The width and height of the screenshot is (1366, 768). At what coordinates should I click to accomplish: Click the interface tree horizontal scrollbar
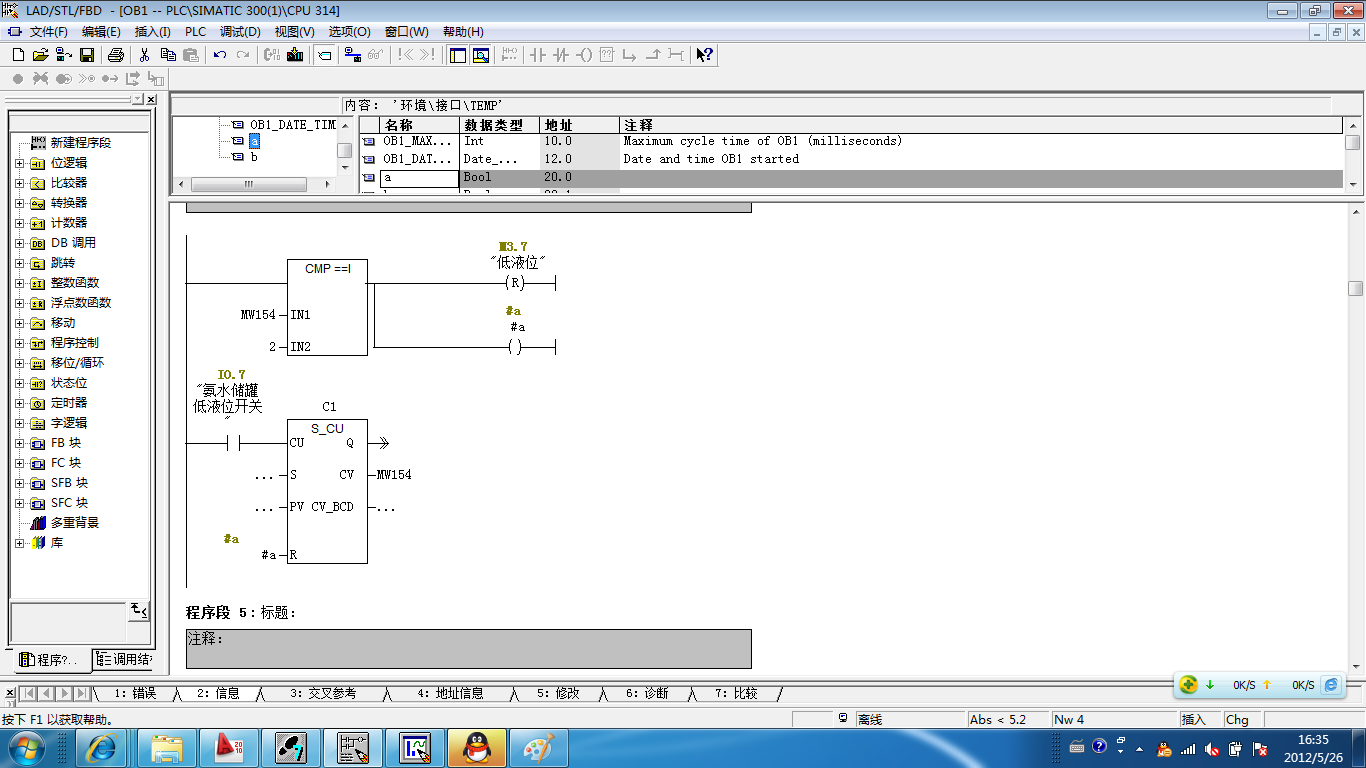[248, 185]
